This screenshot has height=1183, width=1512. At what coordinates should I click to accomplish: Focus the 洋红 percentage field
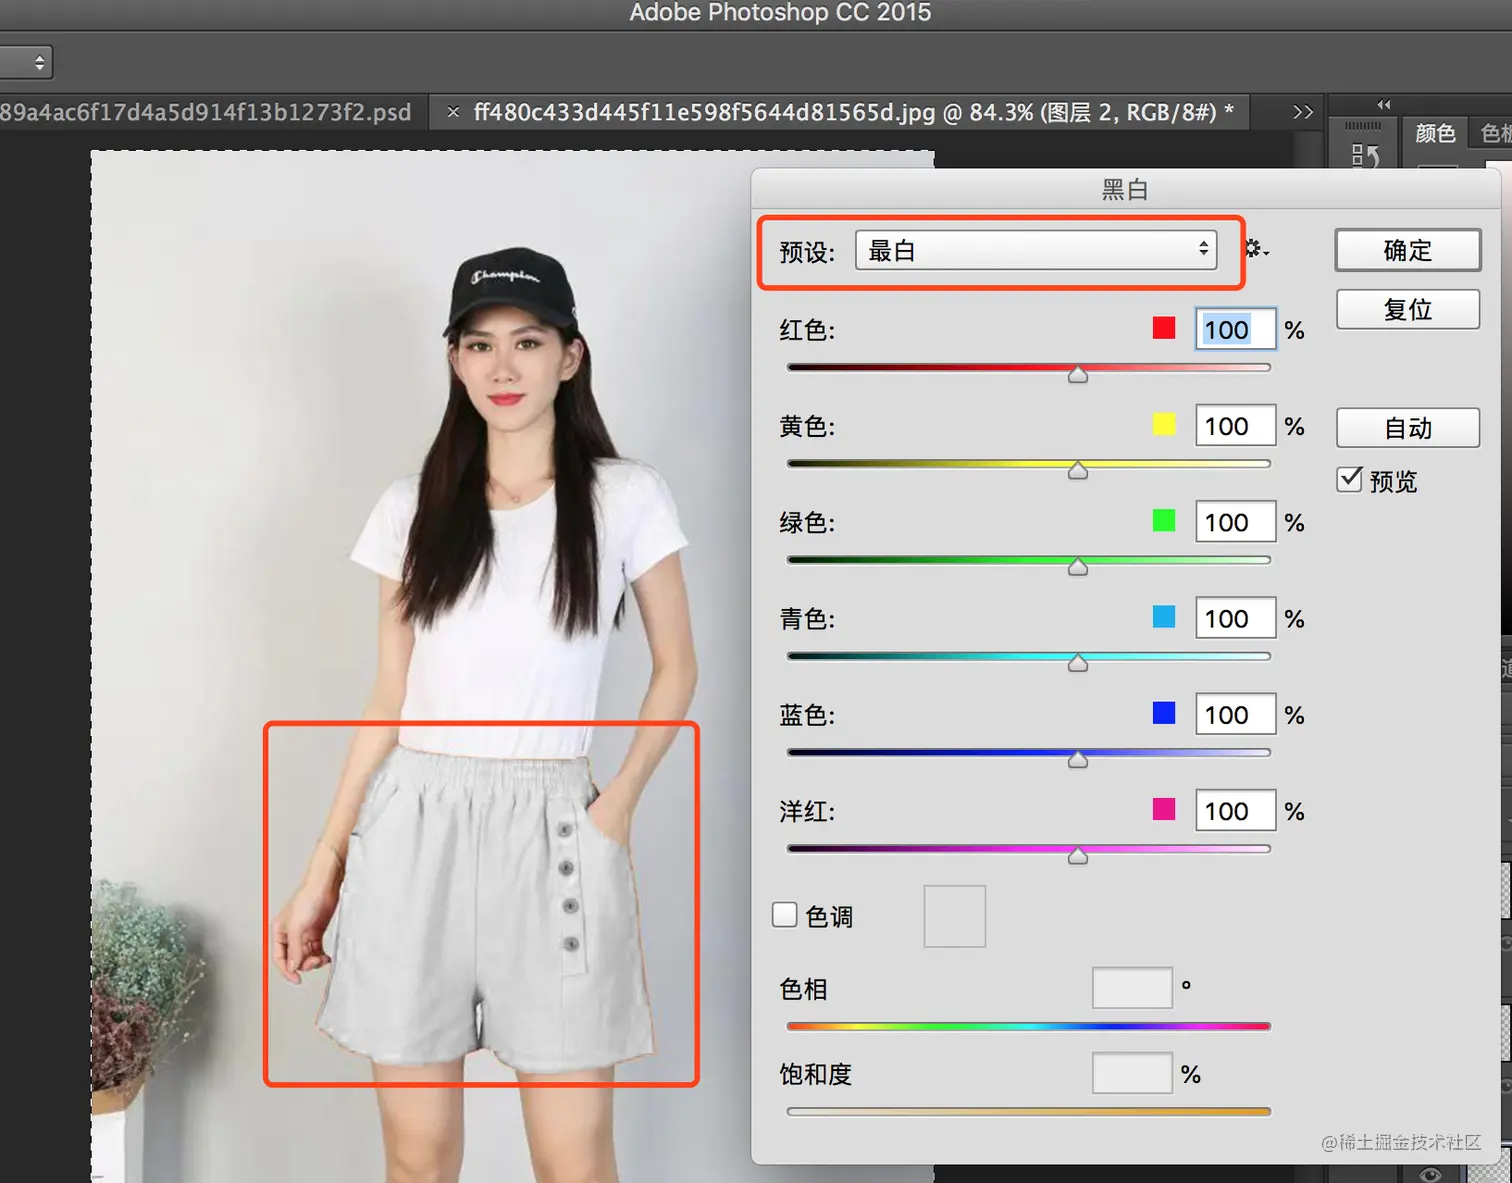[1236, 811]
